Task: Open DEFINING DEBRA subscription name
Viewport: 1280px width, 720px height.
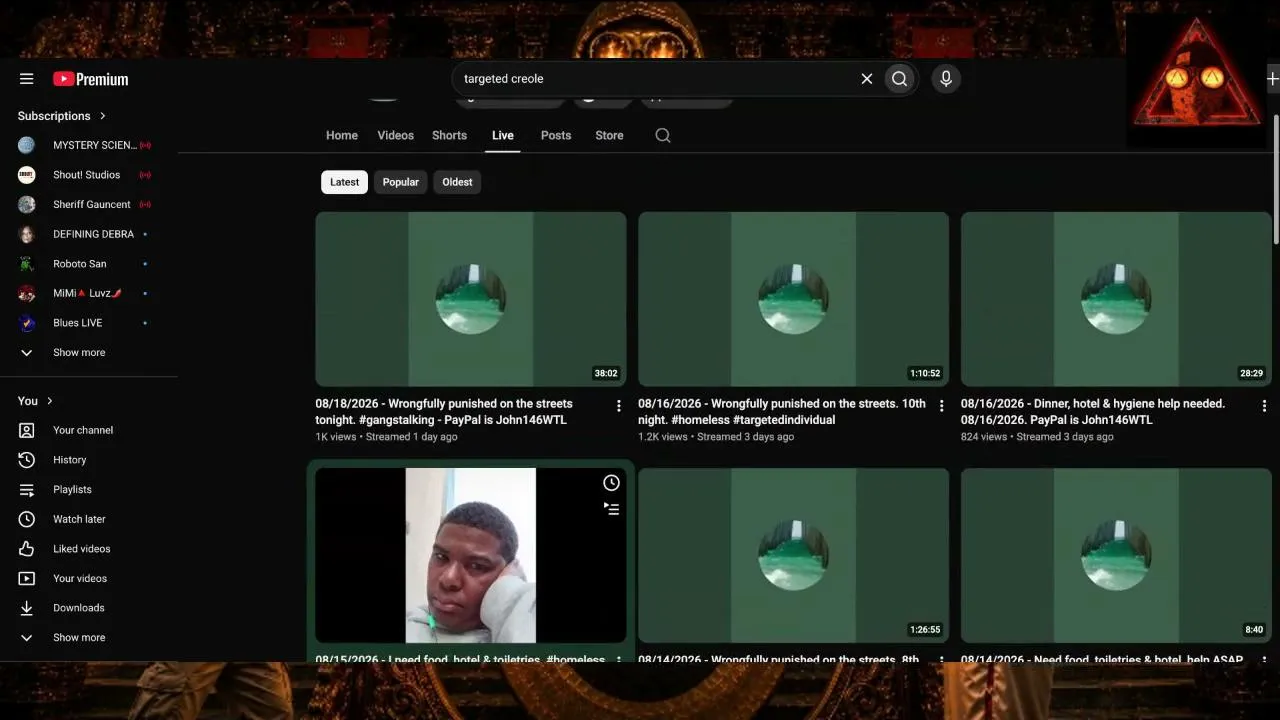Action: point(93,234)
